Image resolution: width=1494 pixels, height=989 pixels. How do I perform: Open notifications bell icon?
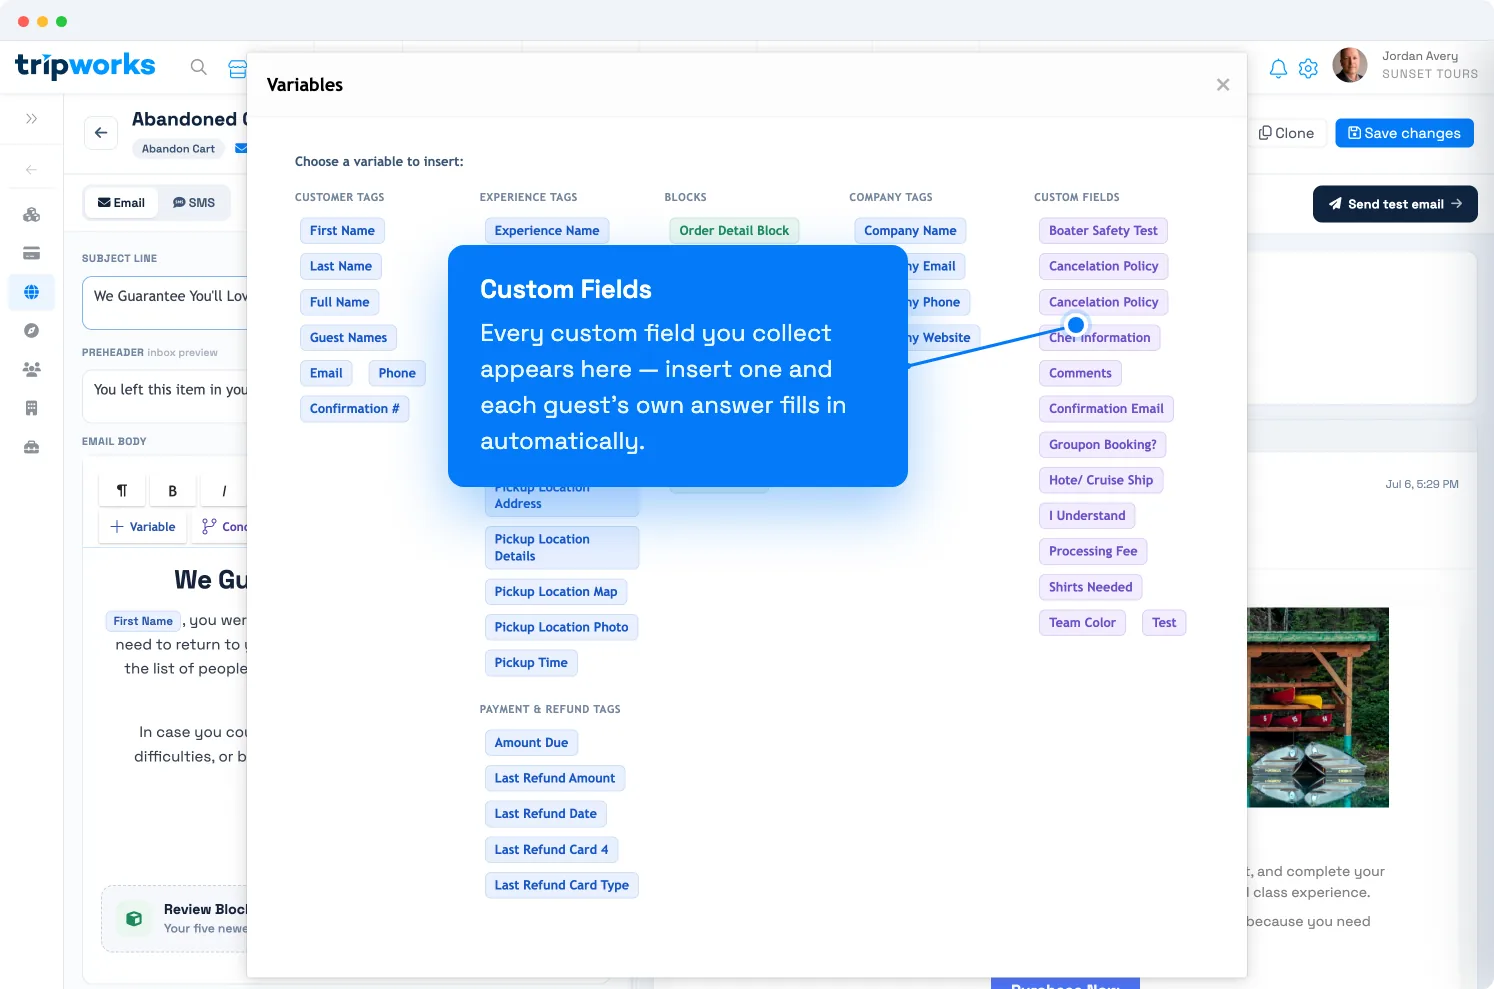tap(1278, 68)
